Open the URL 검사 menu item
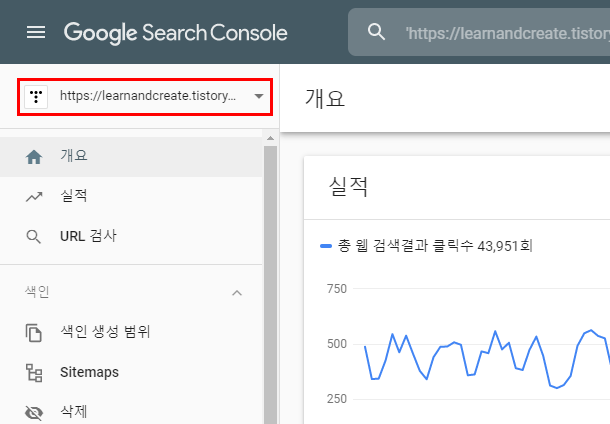Image resolution: width=610 pixels, height=424 pixels. (131, 236)
